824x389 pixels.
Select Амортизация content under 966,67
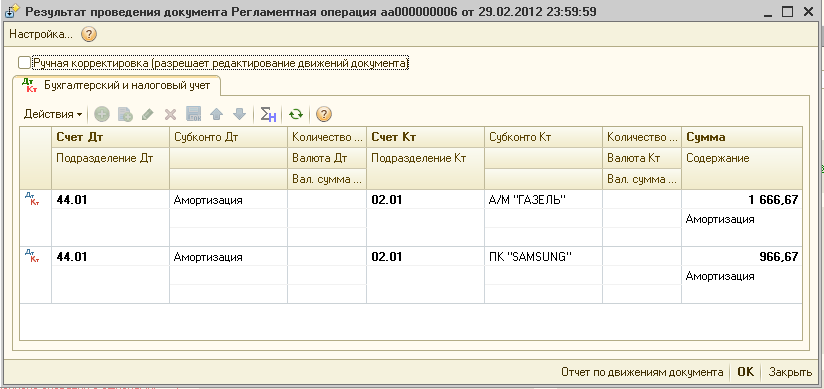[x=742, y=276]
